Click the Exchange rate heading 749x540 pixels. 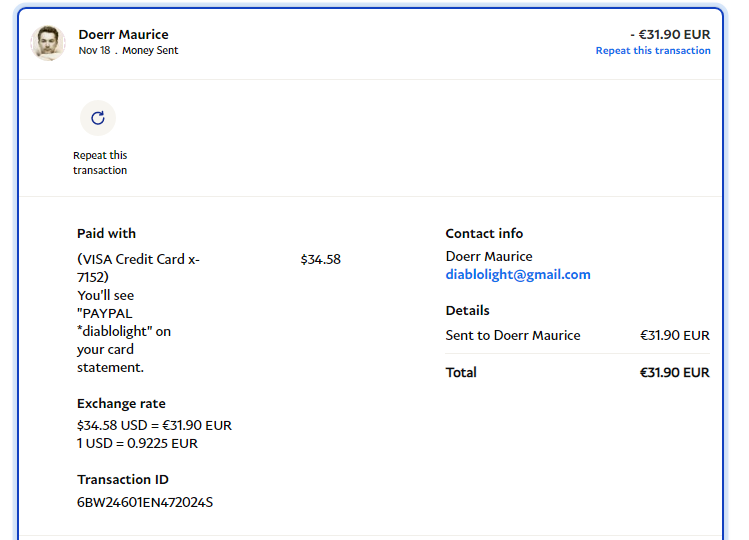121,404
